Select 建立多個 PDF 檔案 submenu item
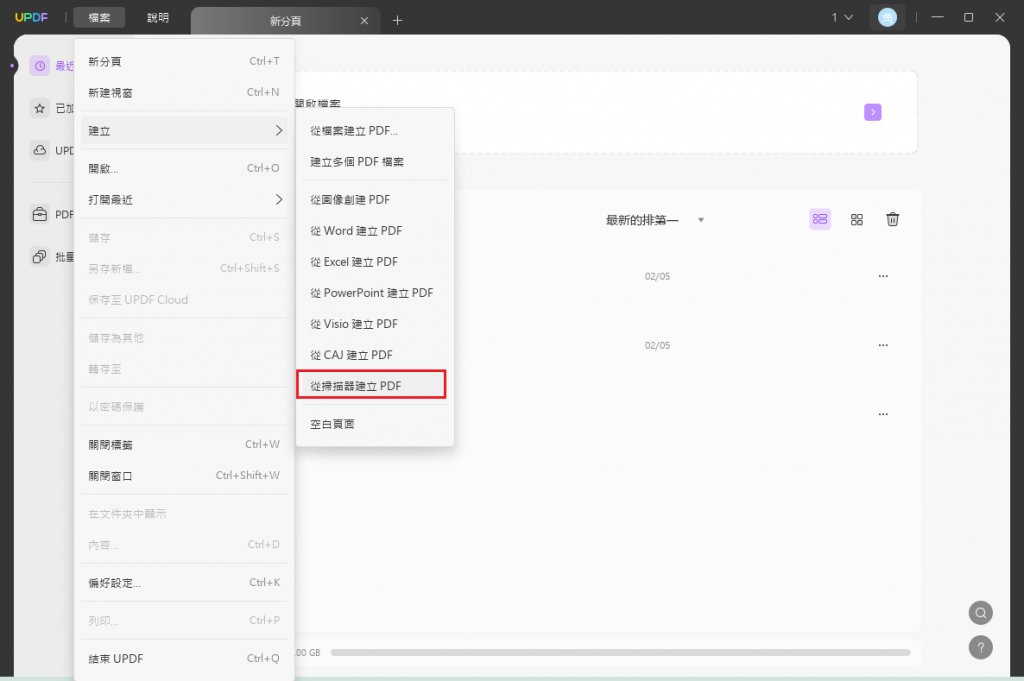 [374, 162]
